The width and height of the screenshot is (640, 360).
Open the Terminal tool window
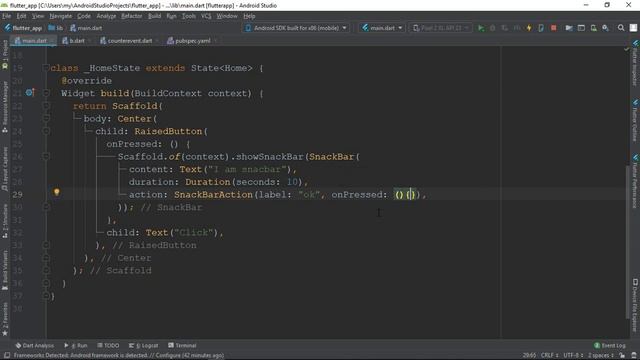(x=182, y=345)
